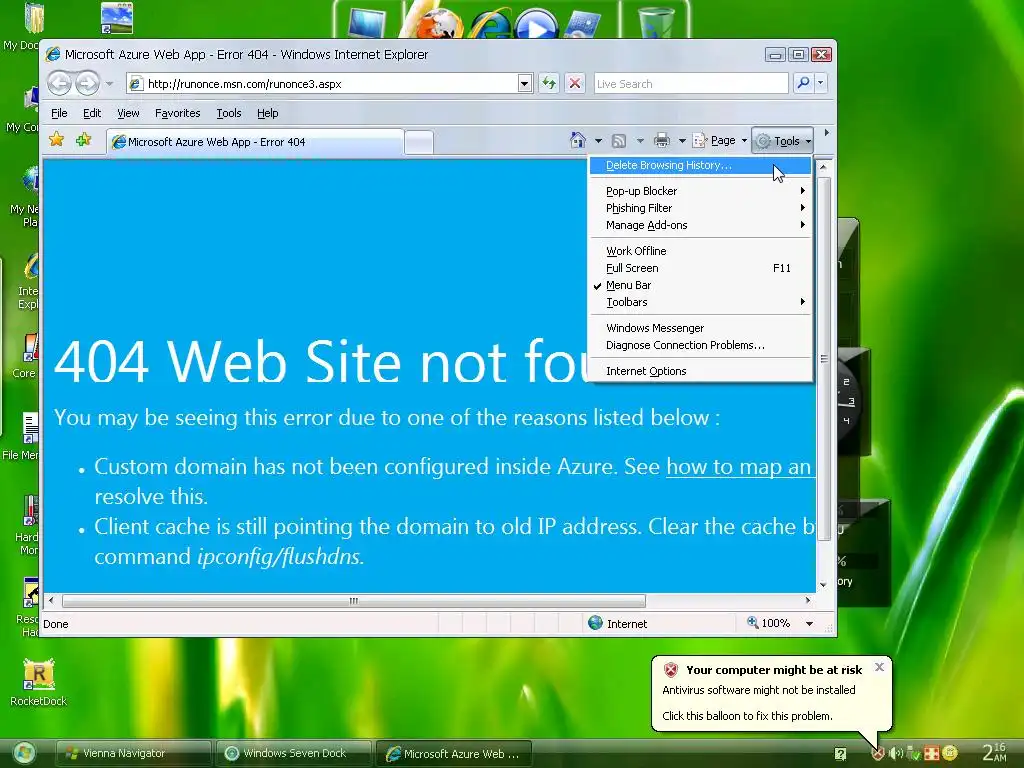This screenshot has height=768, width=1024.
Task: Open the Edit menu
Action: tap(91, 113)
